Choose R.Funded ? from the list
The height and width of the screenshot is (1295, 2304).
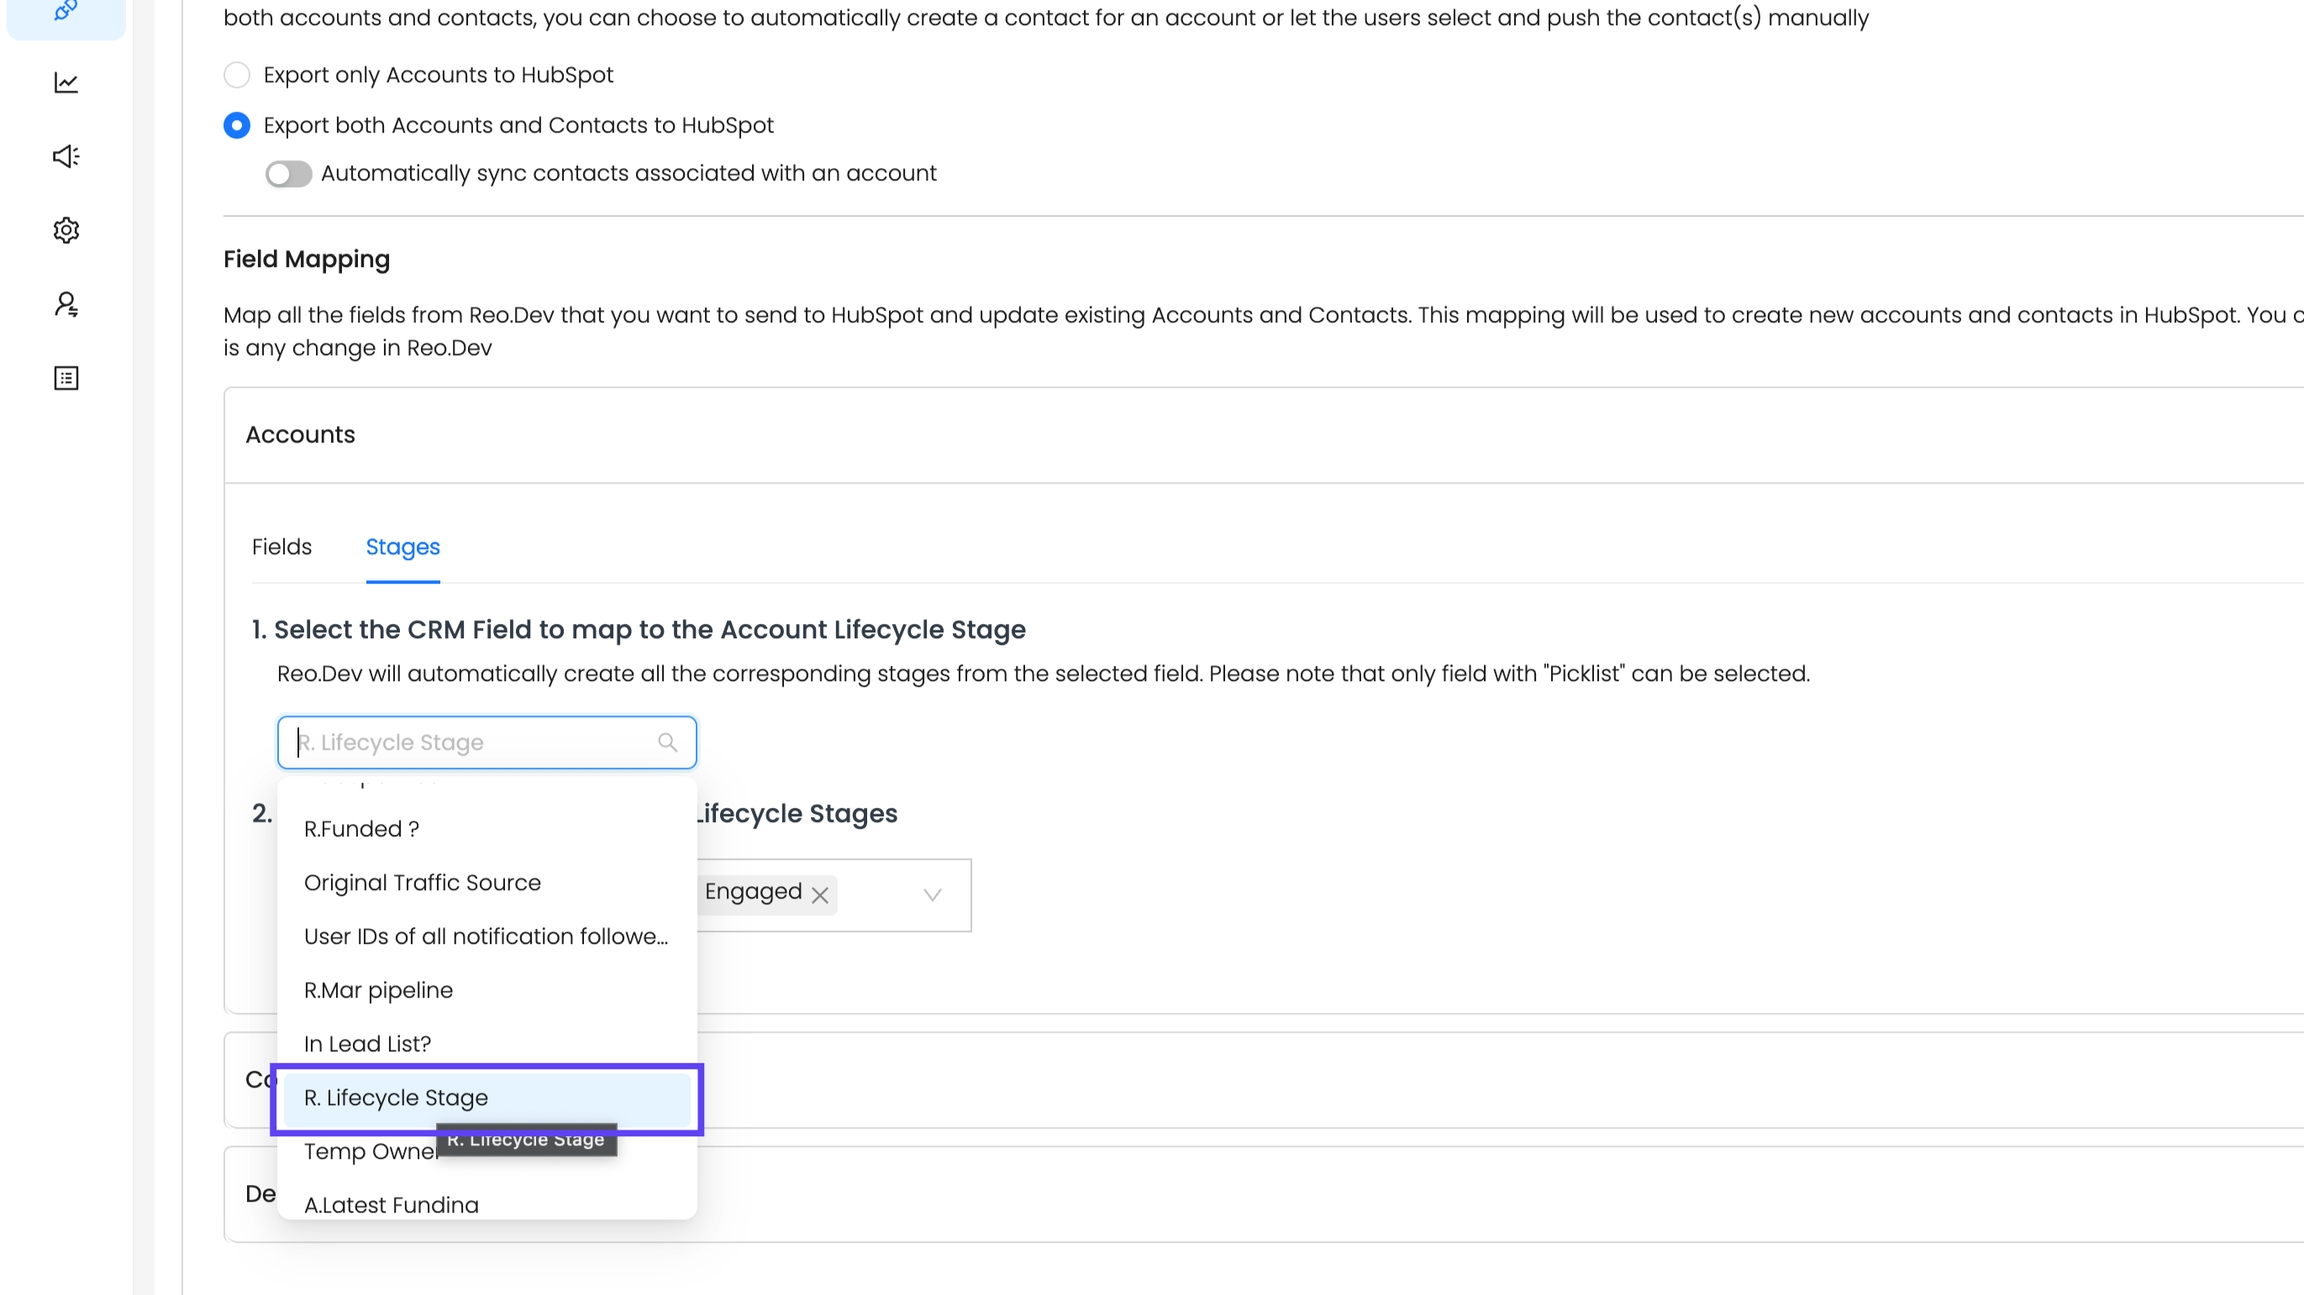[x=361, y=829]
